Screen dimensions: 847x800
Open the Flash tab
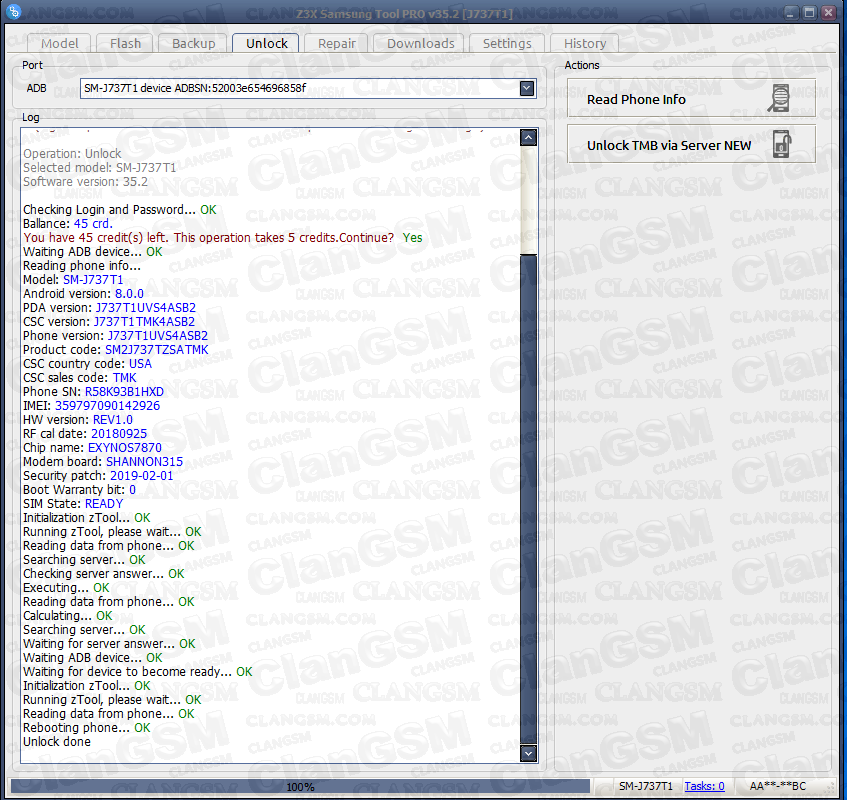point(125,43)
